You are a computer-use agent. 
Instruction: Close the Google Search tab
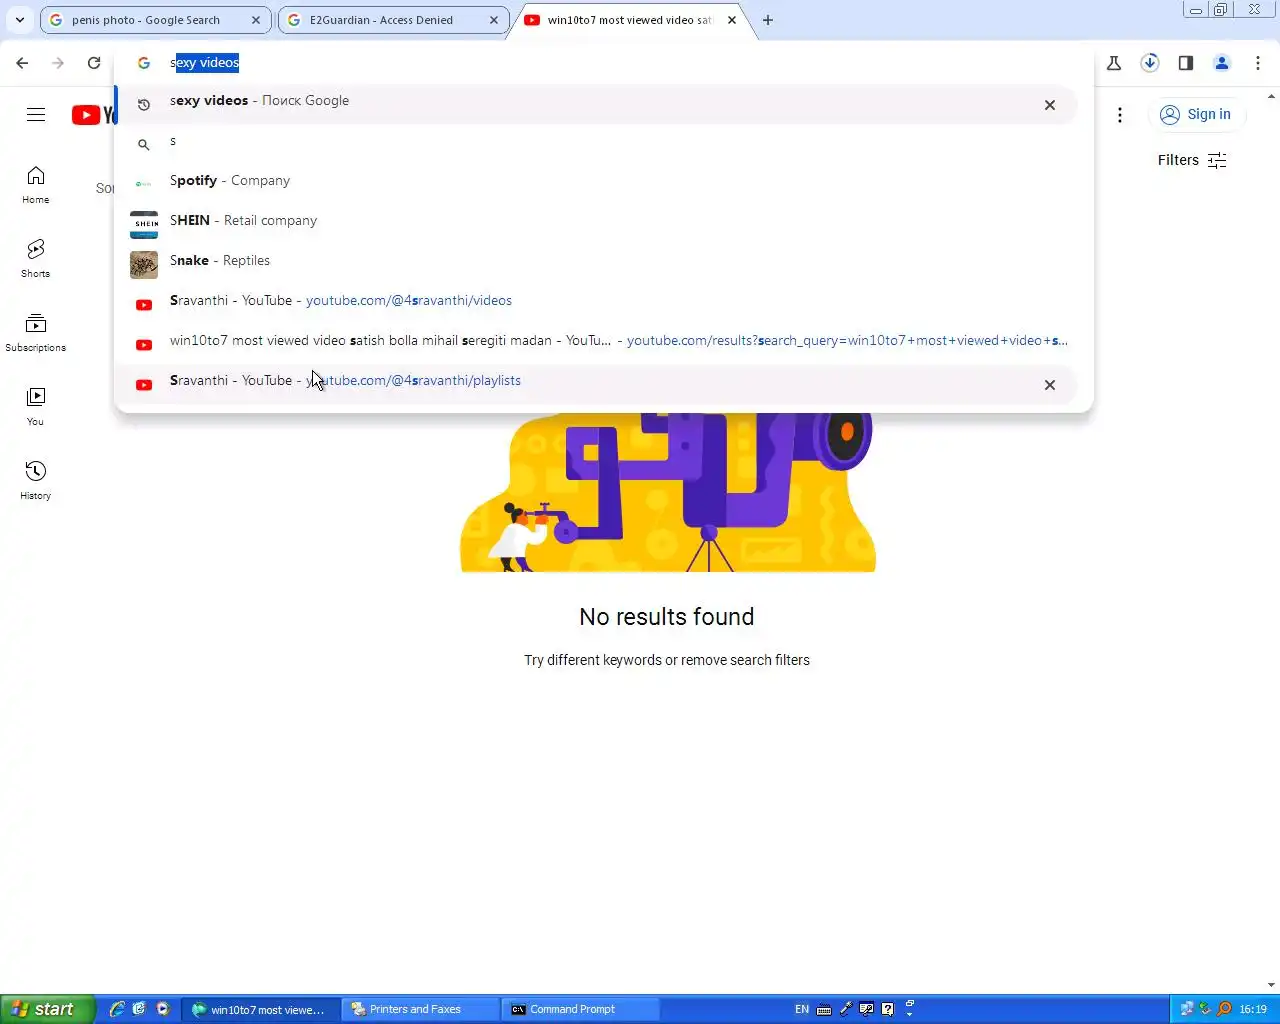pos(256,20)
